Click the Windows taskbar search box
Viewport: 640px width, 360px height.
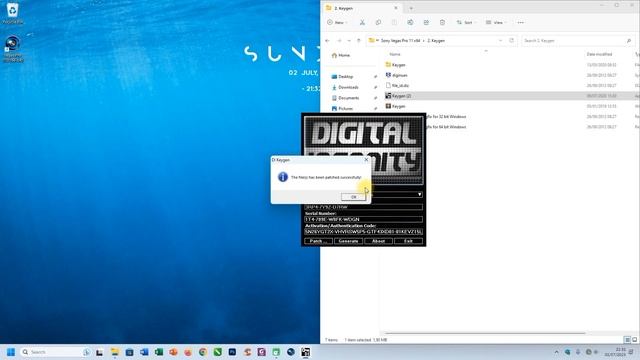click(55, 352)
